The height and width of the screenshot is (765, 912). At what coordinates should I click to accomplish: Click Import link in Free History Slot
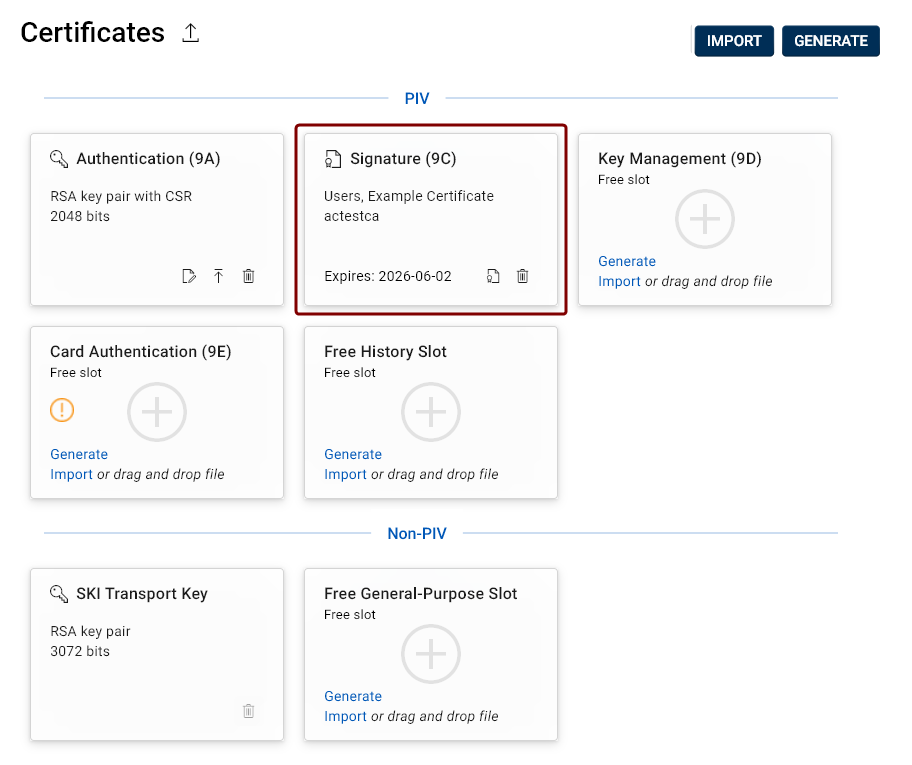[x=345, y=474]
